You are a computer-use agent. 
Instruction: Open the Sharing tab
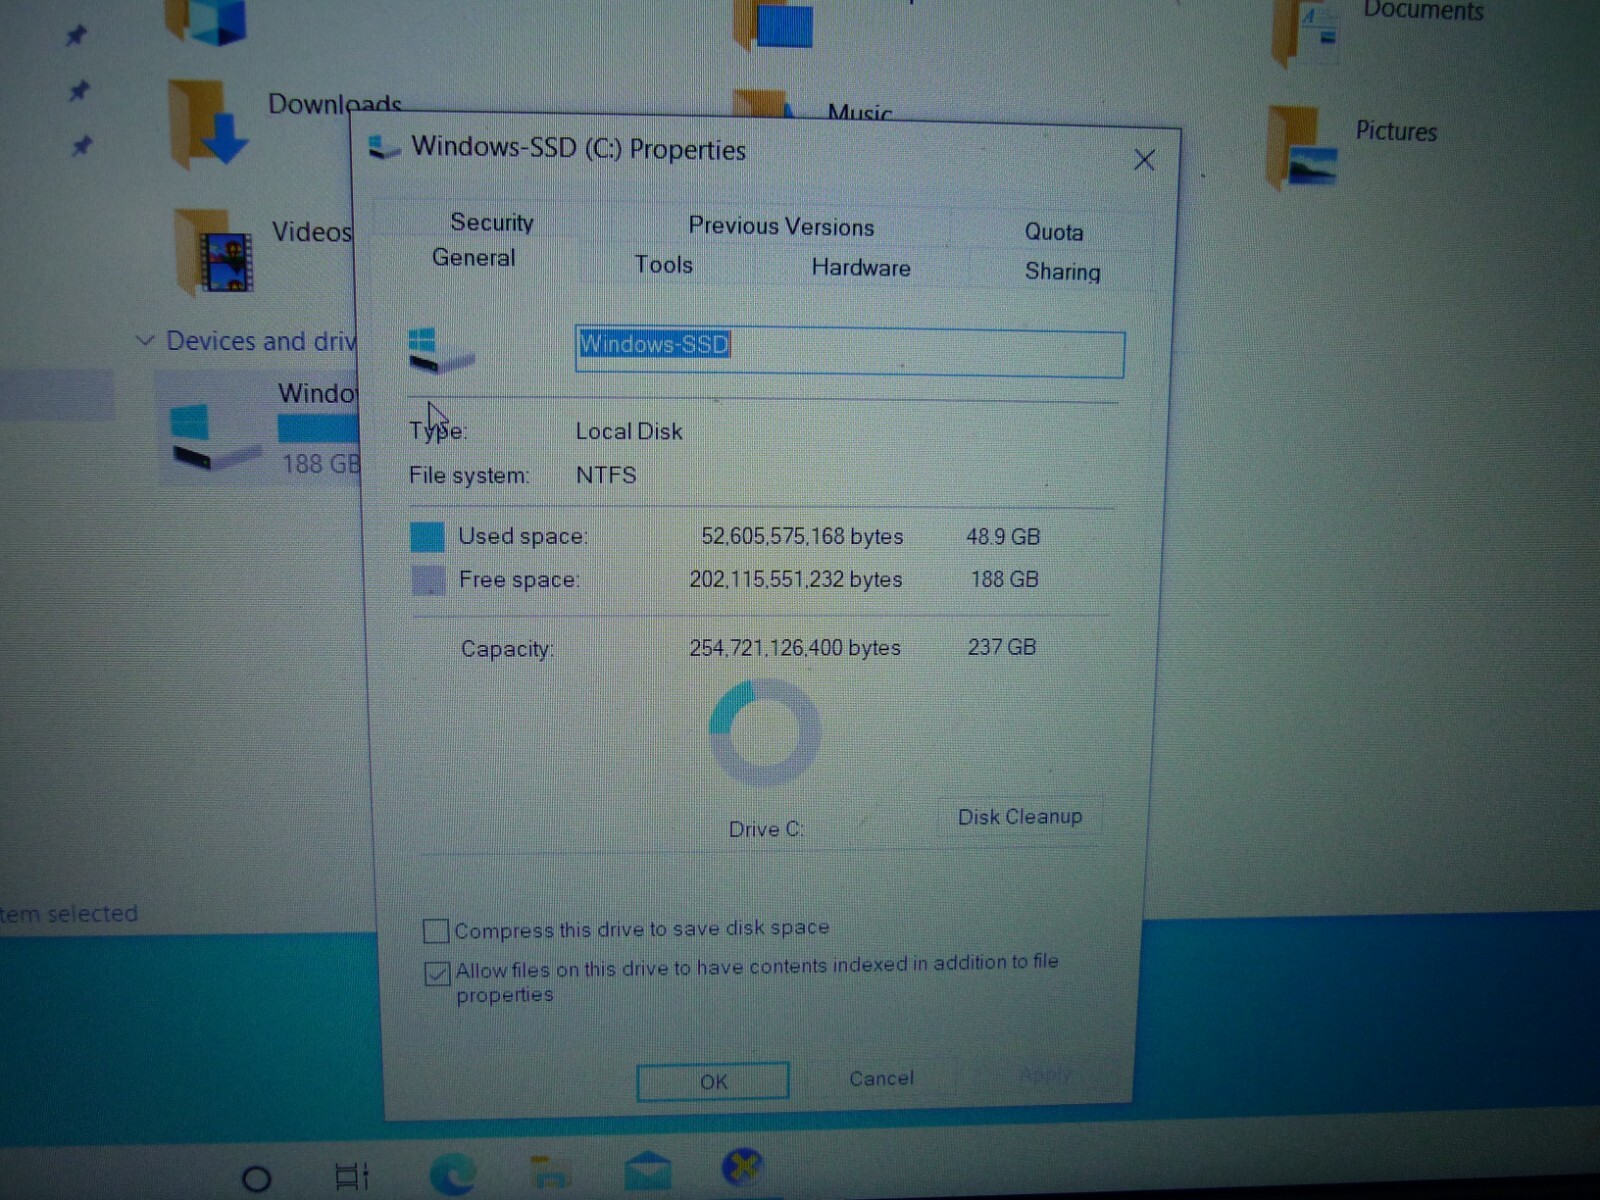tap(1062, 272)
